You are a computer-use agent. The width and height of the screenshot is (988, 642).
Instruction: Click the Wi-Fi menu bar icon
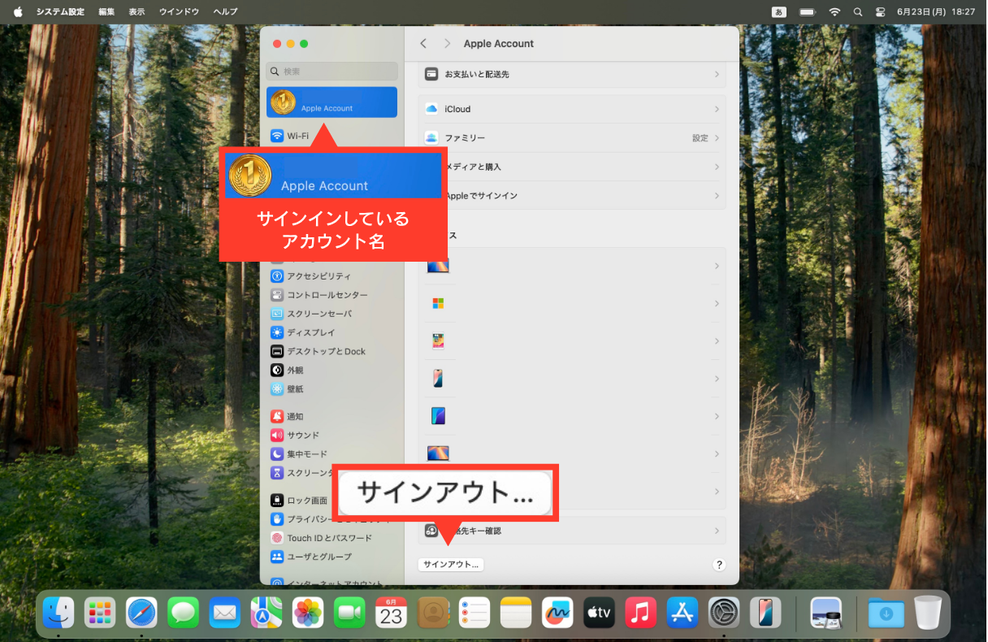(x=834, y=11)
